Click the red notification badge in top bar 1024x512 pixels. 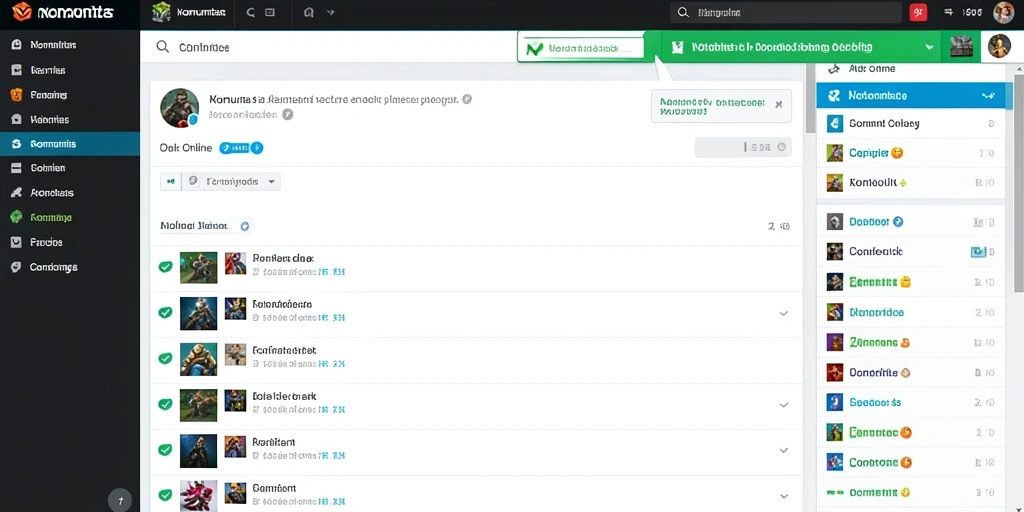918,12
